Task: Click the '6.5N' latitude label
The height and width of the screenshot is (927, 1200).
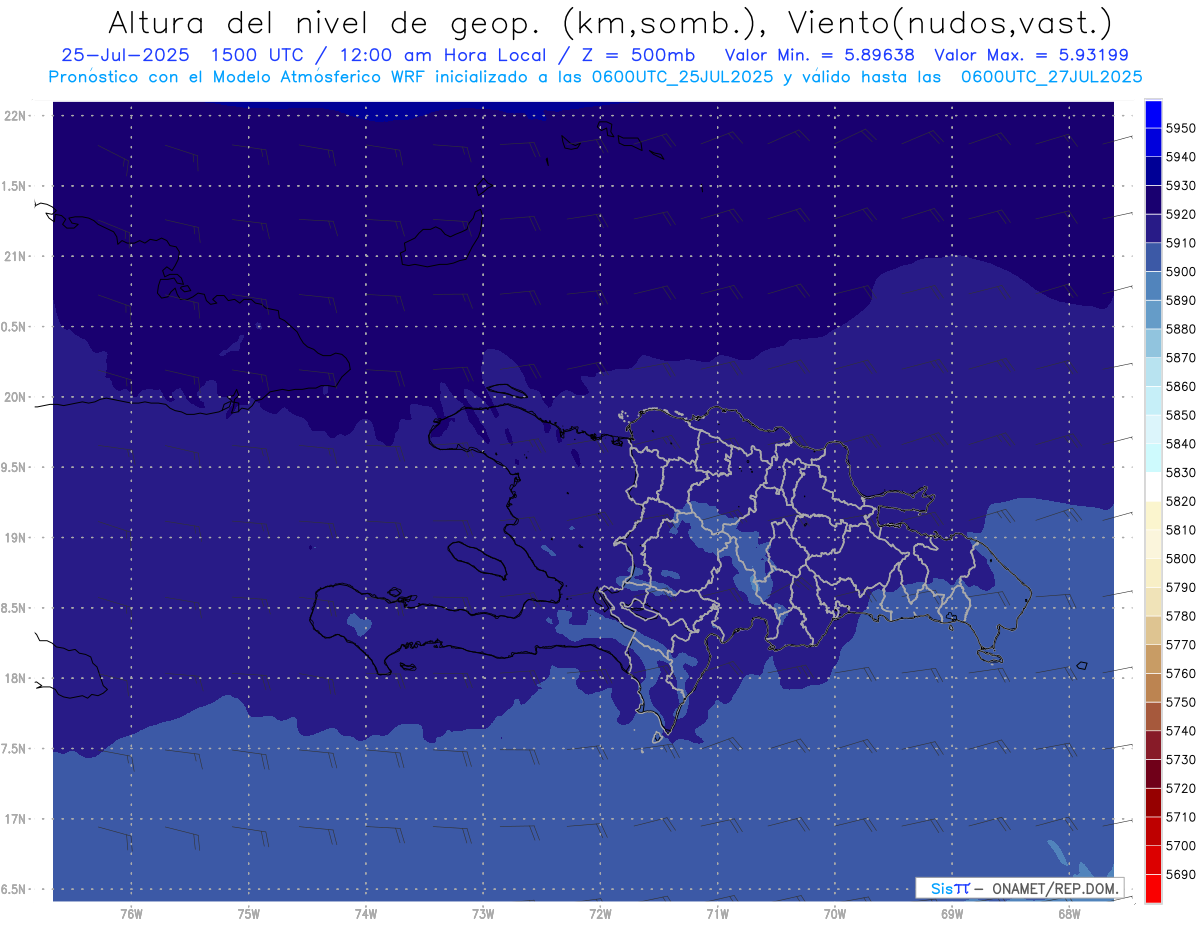Action: (15, 889)
